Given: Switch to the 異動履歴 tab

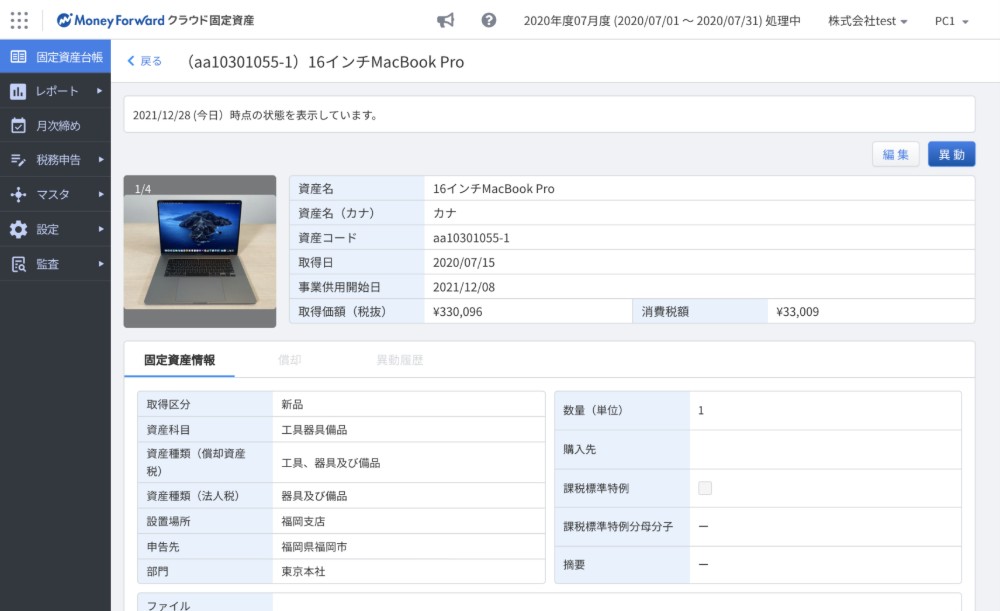Looking at the screenshot, I should pyautogui.click(x=399, y=360).
